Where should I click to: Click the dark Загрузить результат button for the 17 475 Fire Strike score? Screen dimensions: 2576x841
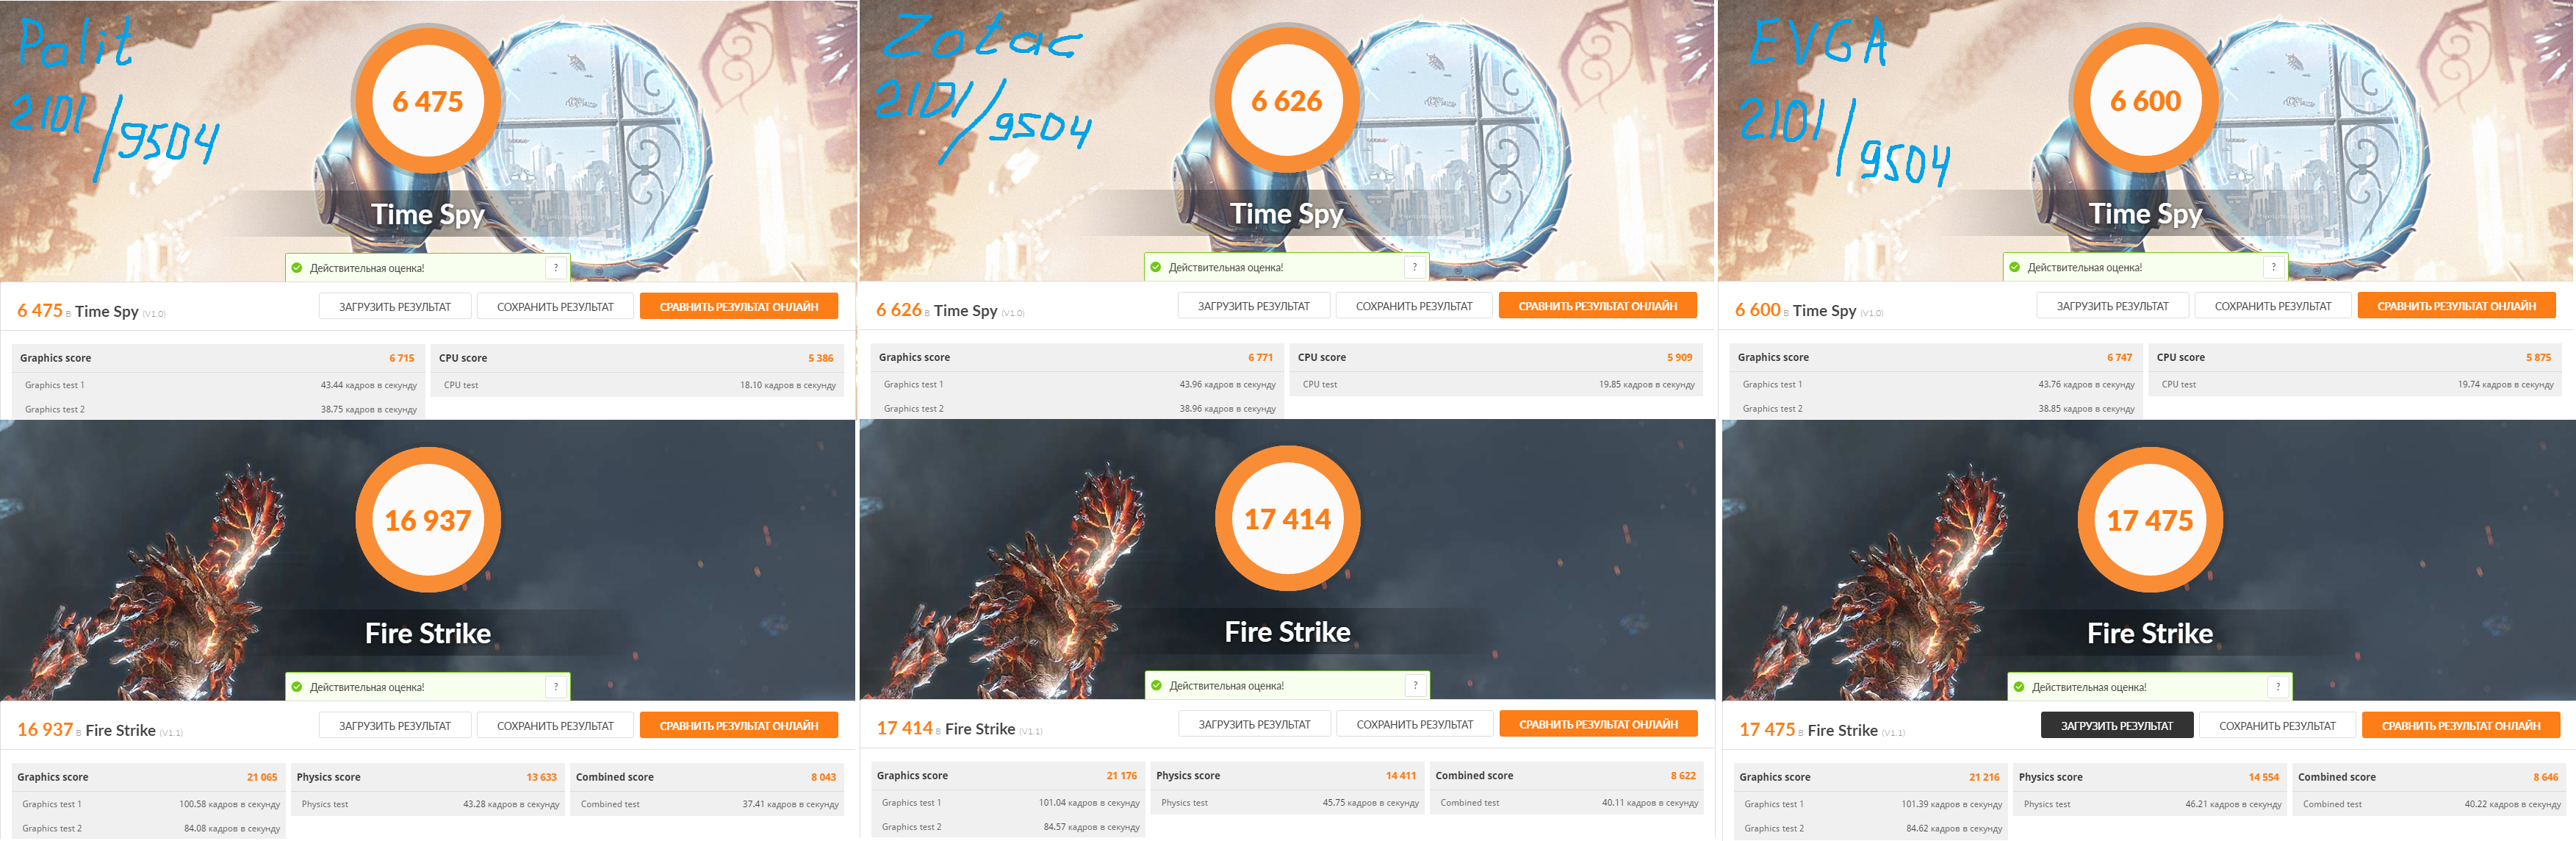[x=2116, y=726]
